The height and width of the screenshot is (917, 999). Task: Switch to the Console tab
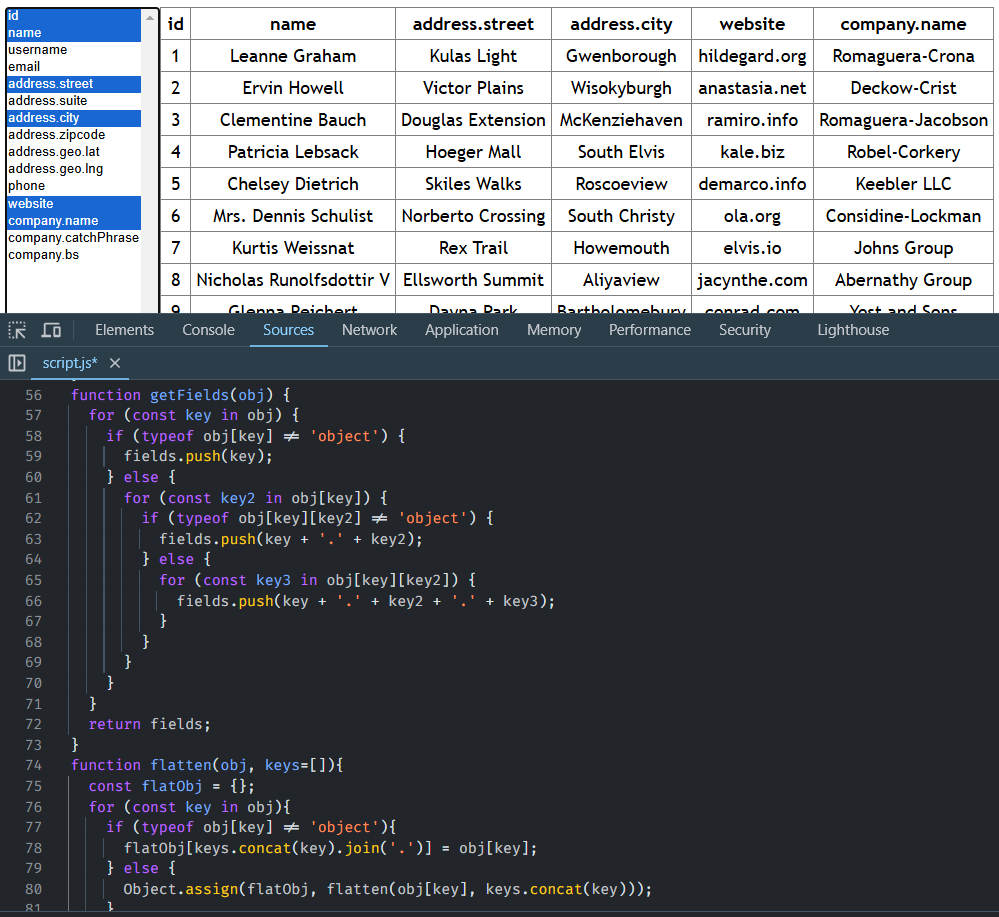[x=208, y=330]
